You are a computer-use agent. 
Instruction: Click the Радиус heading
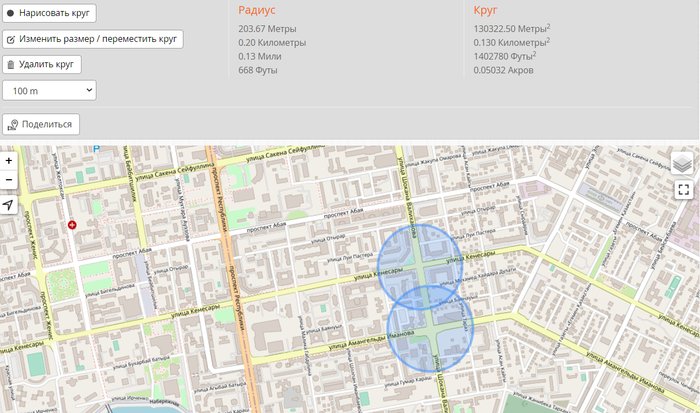257,10
